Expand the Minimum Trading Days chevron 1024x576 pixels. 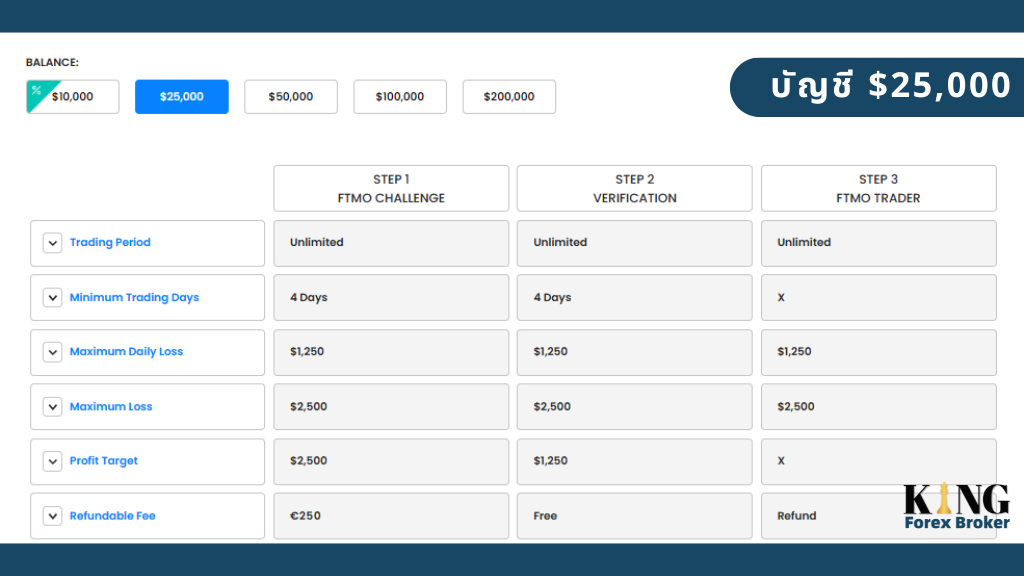[x=52, y=298]
